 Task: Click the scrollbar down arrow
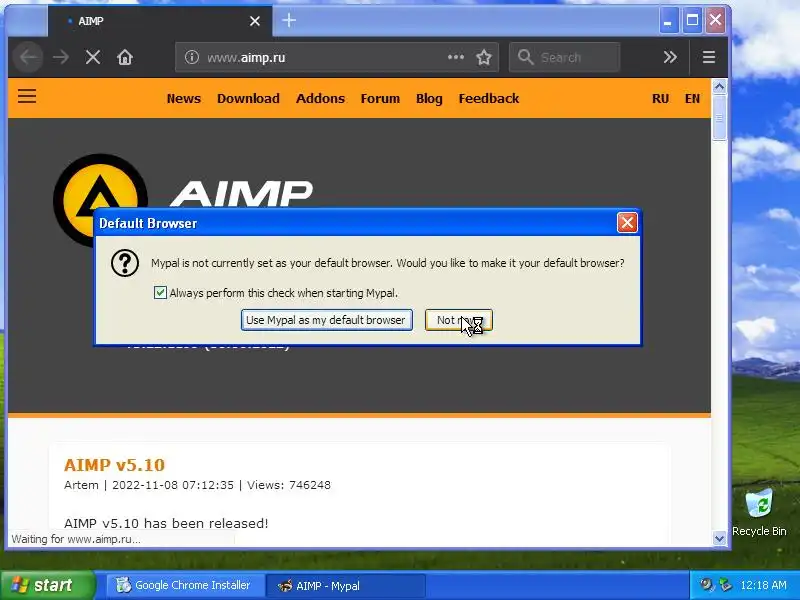719,538
